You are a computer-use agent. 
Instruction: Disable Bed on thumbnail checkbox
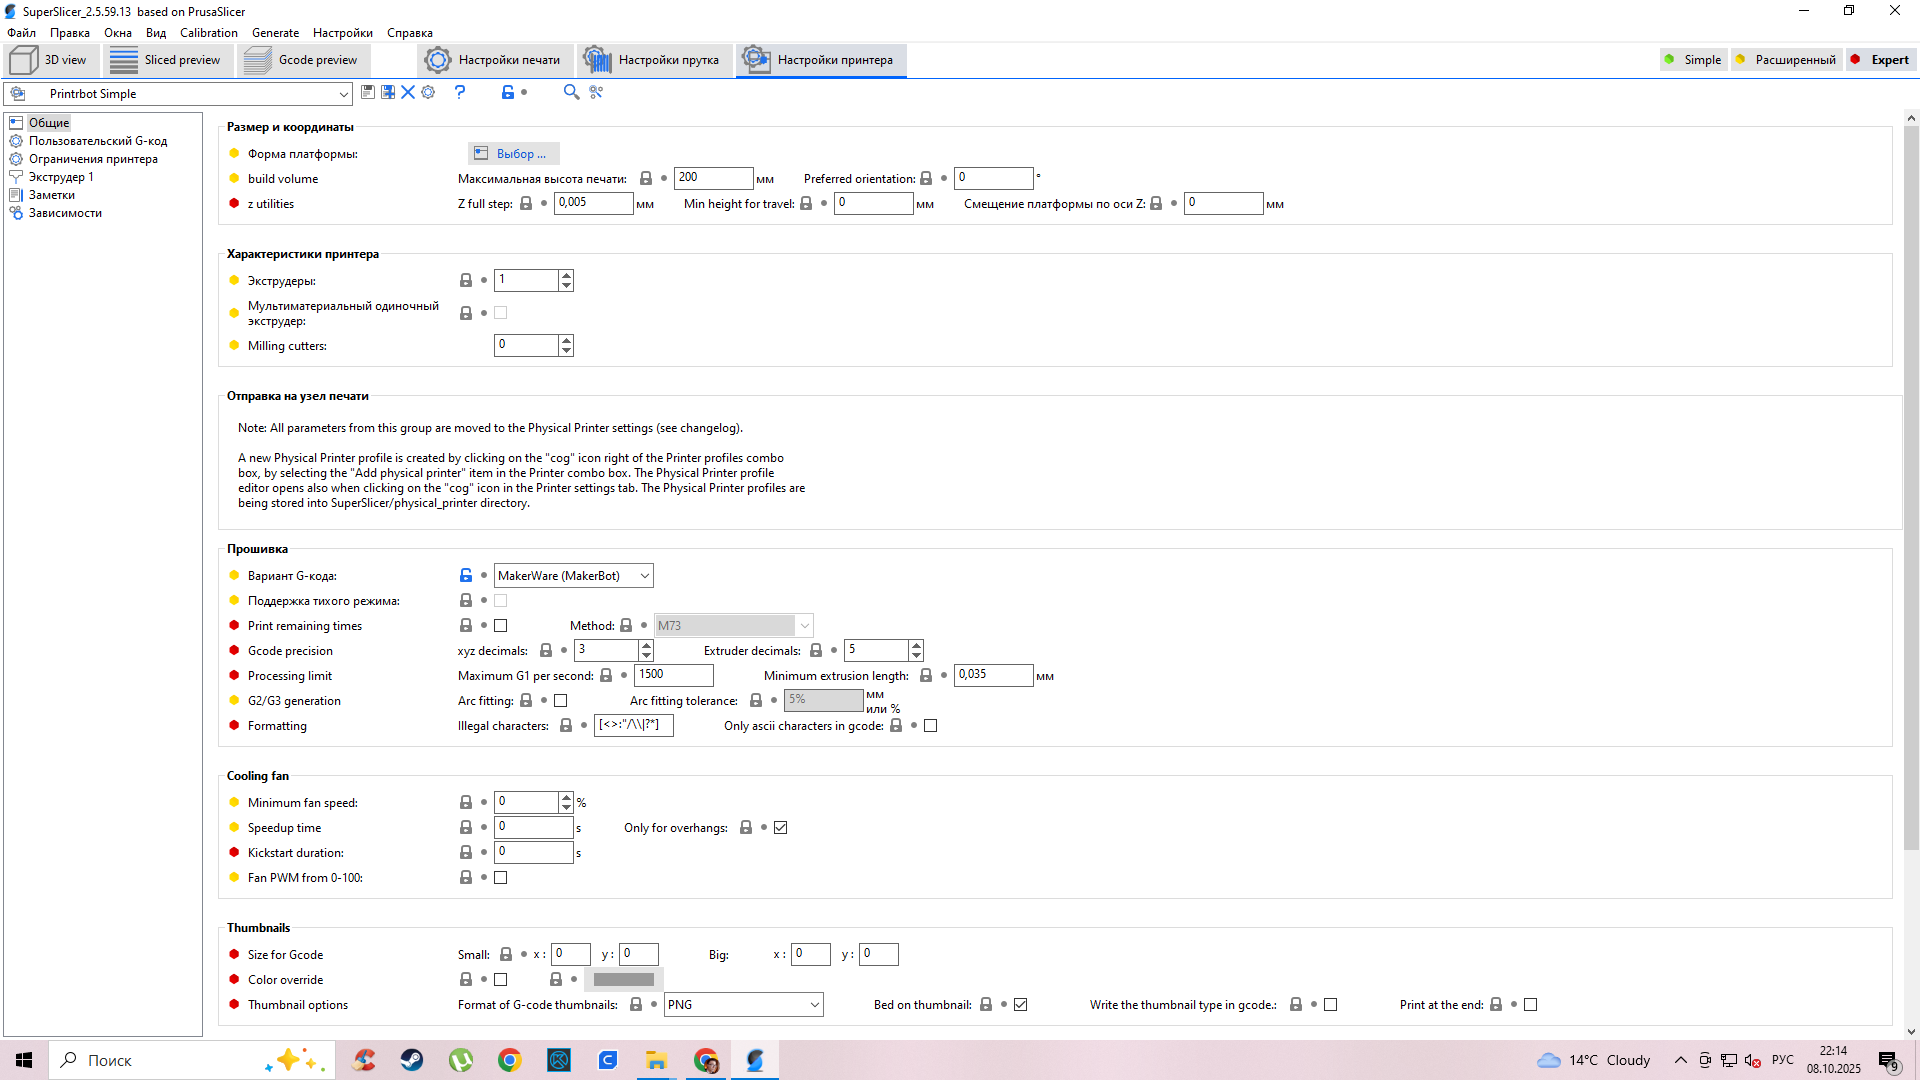1021,1005
